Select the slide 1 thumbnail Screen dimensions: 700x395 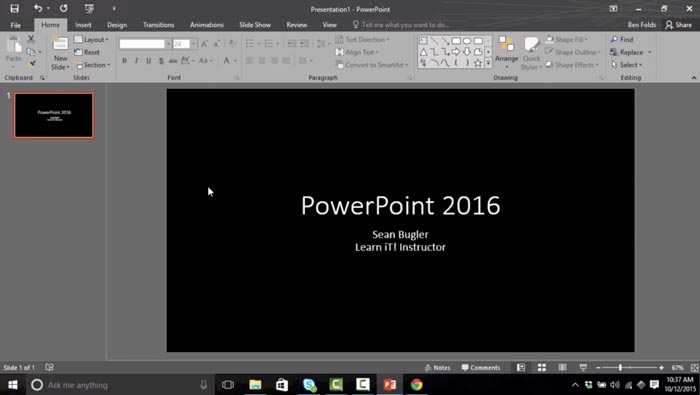click(54, 116)
